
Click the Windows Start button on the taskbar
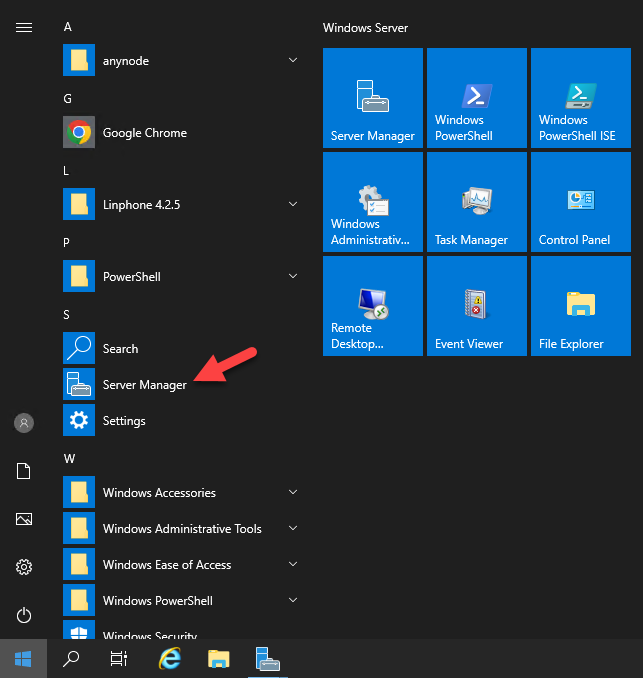tap(23, 659)
